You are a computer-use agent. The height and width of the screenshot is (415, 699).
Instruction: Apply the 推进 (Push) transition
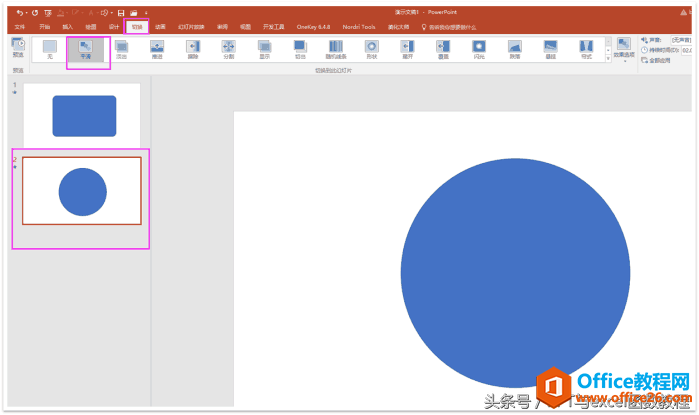pyautogui.click(x=157, y=49)
